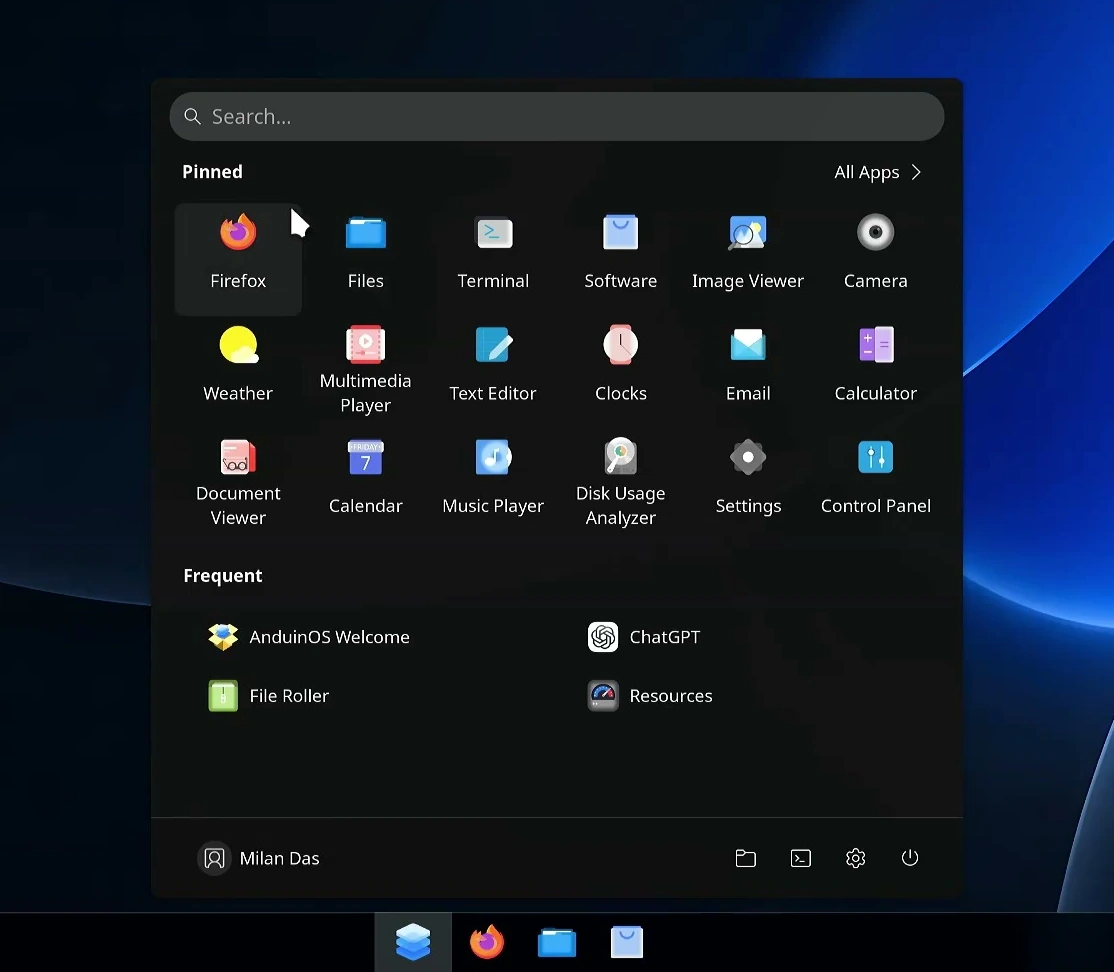This screenshot has width=1114, height=972.
Task: Open settings gear in the menu footer
Action: tap(855, 858)
